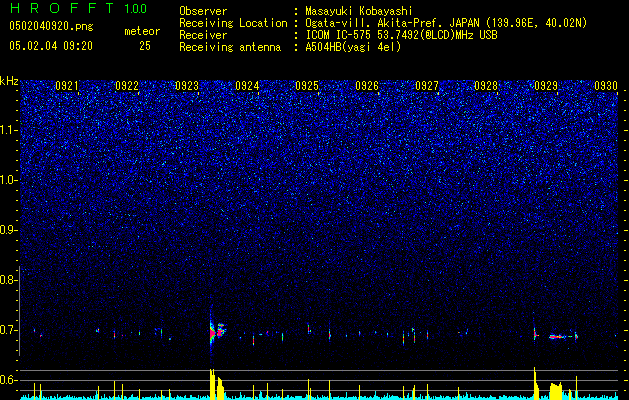This screenshot has width=629, height=400.
Task: Click the 1.0 frequency axis label
Action: click(x=9, y=180)
